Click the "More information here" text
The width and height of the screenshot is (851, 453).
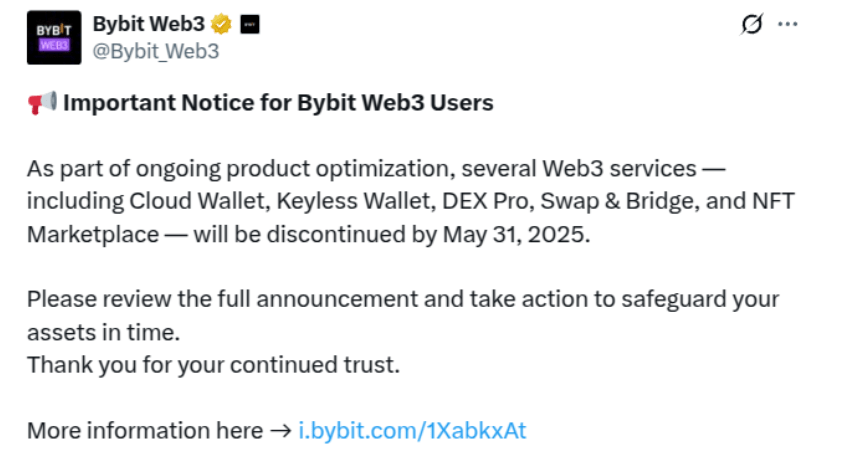(x=145, y=431)
